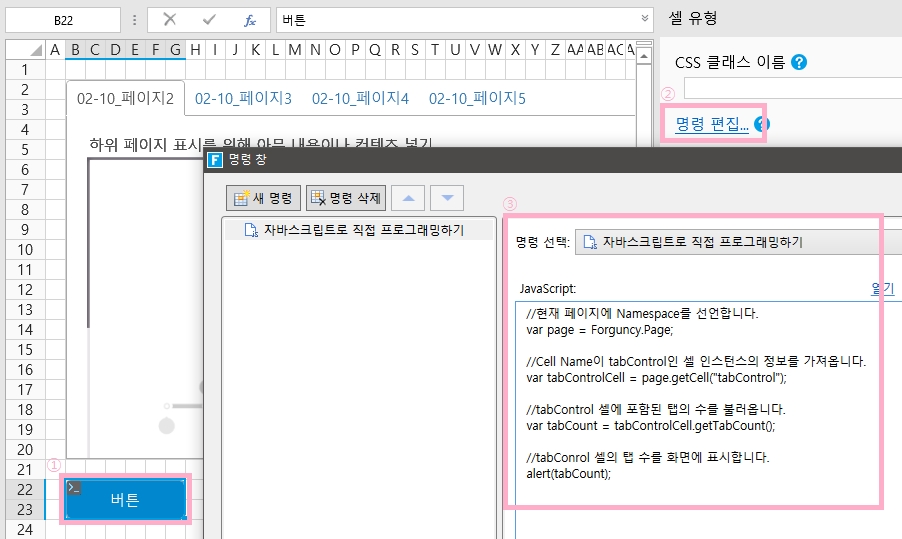Click the confirm checkmark in formula bar
Image resolution: width=902 pixels, height=539 pixels.
coord(210,19)
